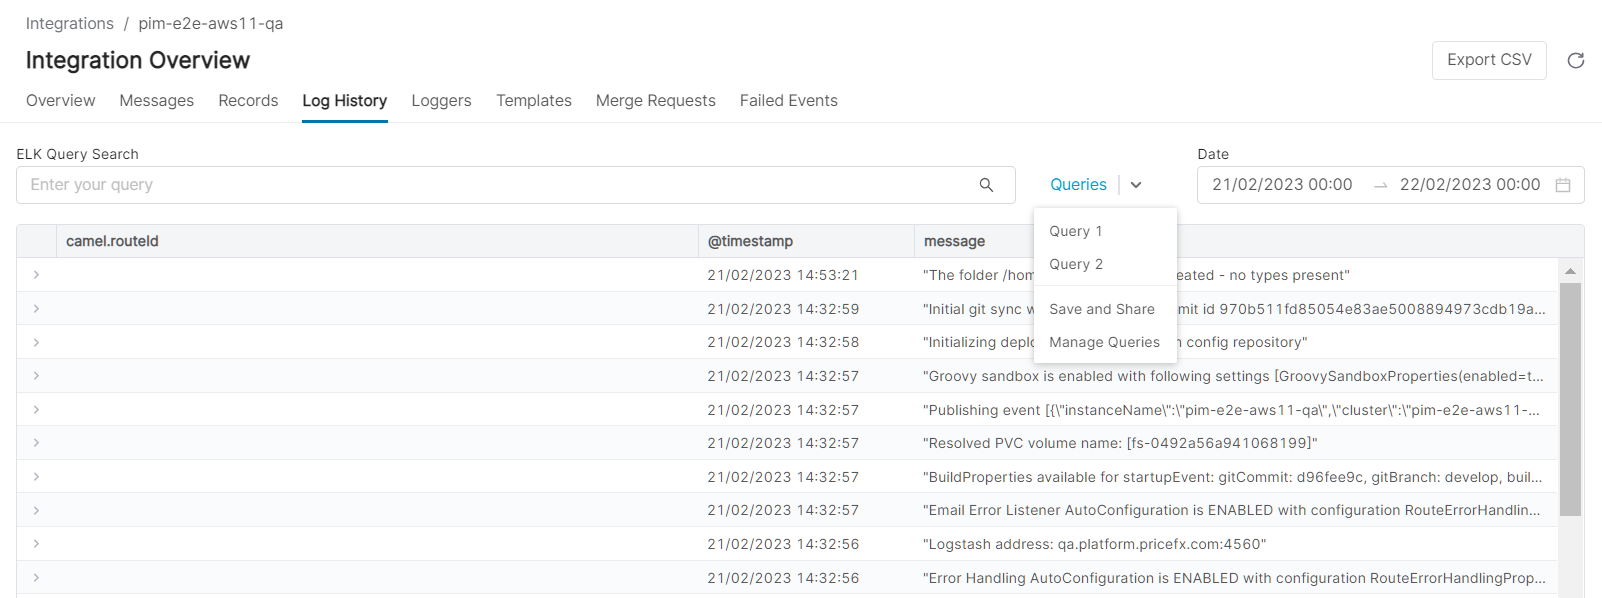Expand the Logstash address row

(x=36, y=543)
